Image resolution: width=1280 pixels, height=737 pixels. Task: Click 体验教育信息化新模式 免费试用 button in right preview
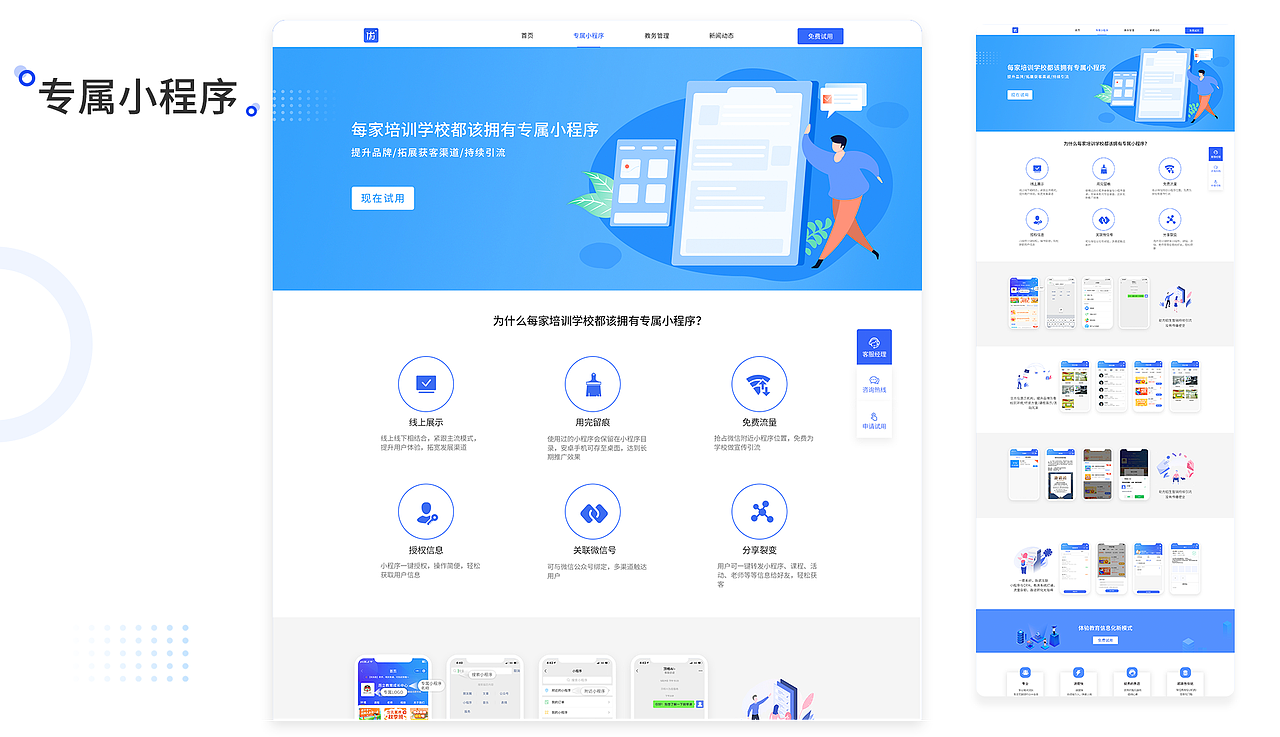pos(1105,640)
